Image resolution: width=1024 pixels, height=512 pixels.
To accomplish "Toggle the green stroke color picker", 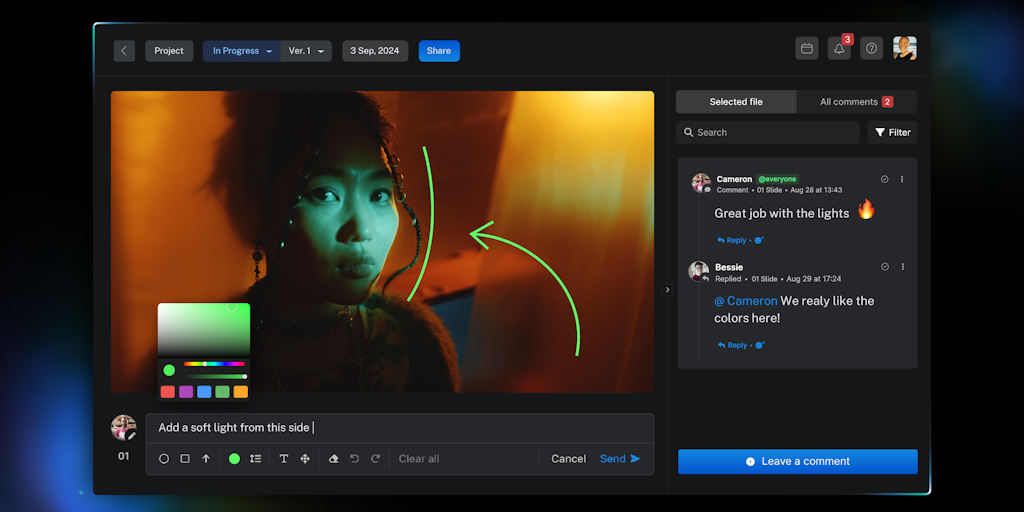I will (x=234, y=459).
